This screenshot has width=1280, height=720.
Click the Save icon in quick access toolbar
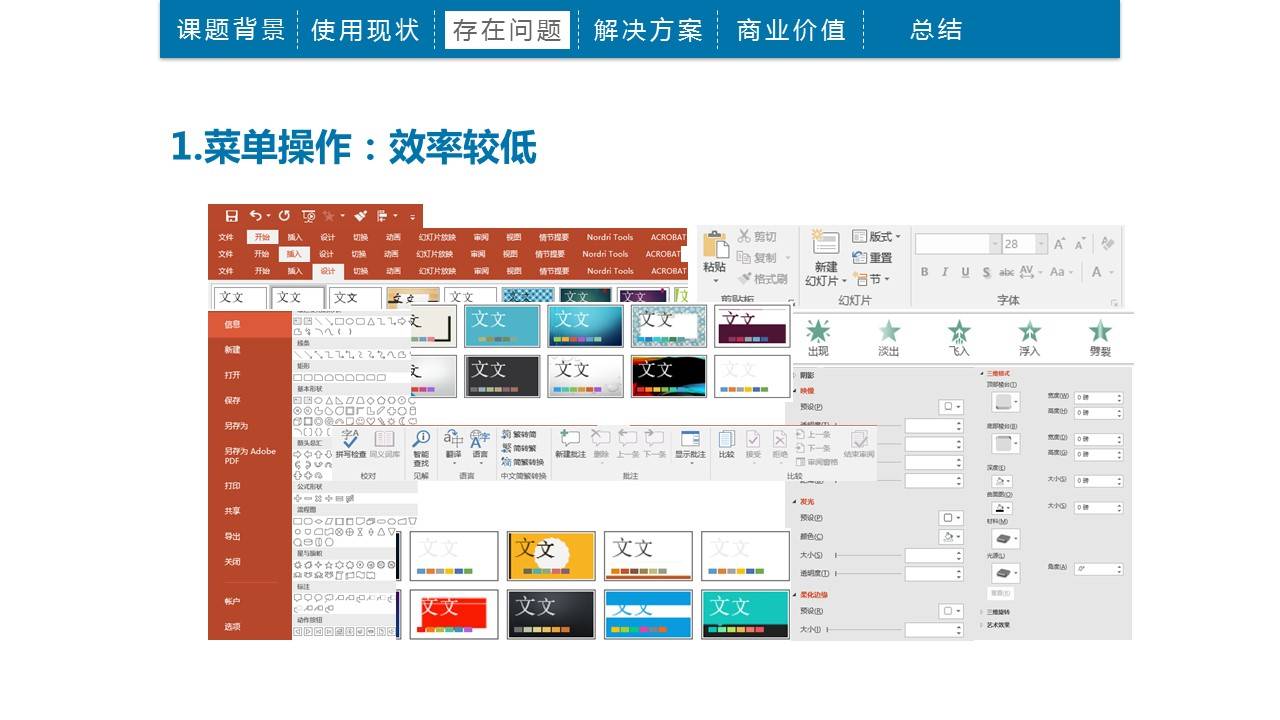point(231,216)
